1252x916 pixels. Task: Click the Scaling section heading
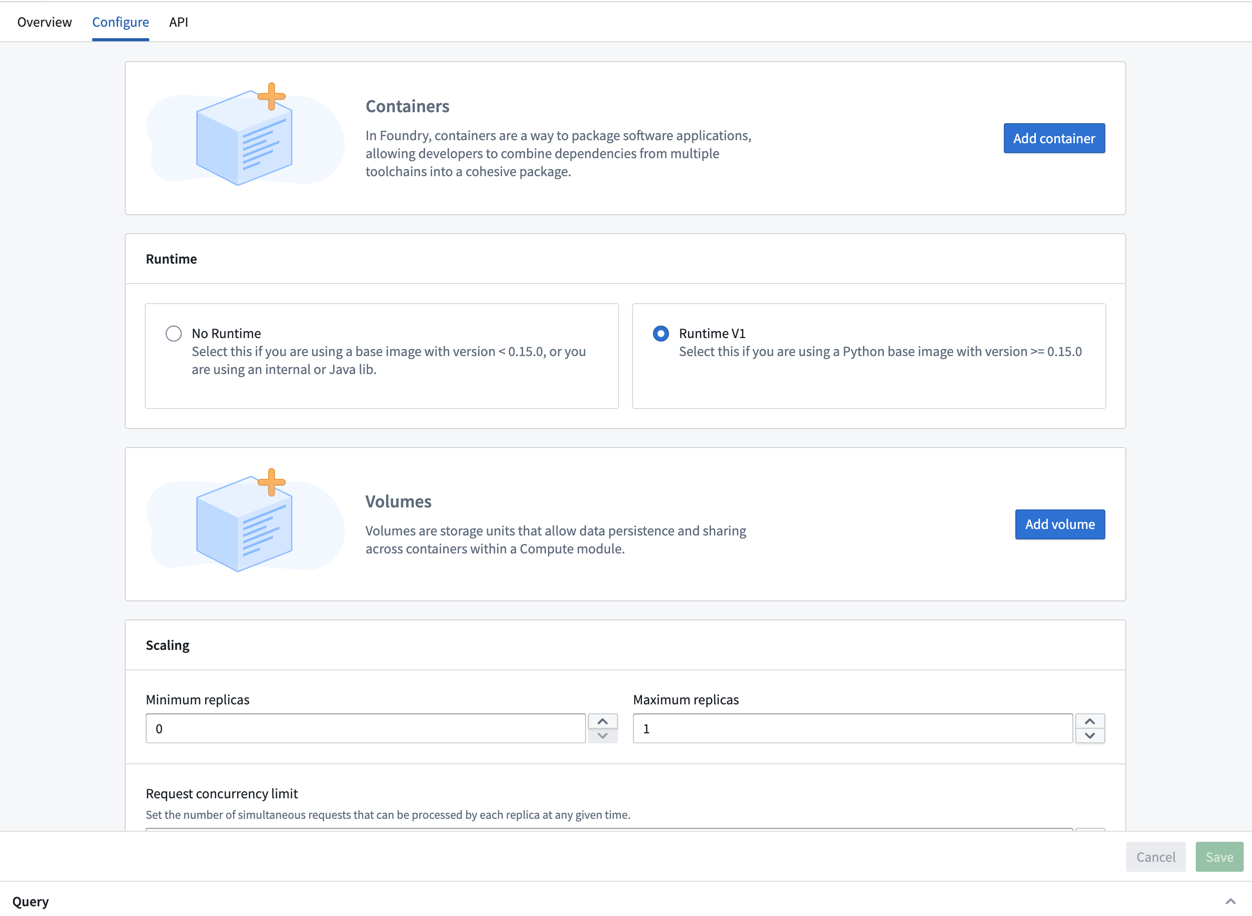tap(167, 645)
